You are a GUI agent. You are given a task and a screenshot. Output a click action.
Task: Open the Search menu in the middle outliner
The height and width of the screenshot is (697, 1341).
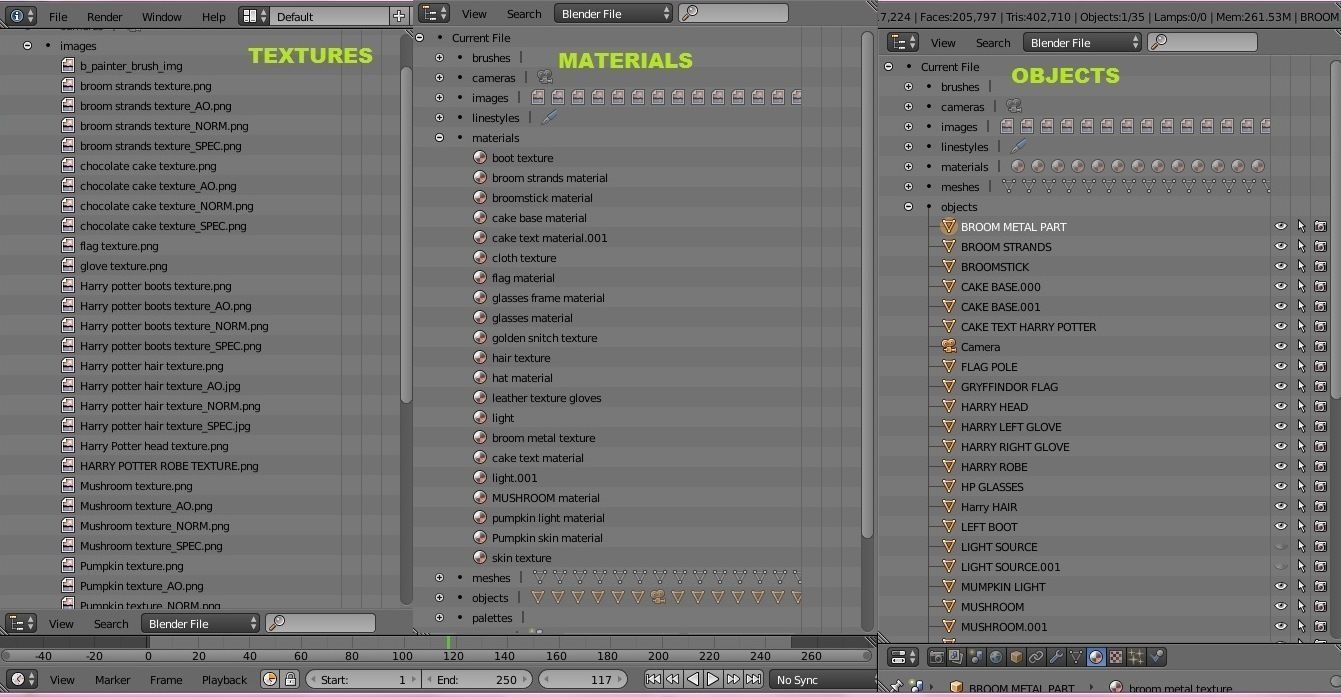[x=524, y=14]
